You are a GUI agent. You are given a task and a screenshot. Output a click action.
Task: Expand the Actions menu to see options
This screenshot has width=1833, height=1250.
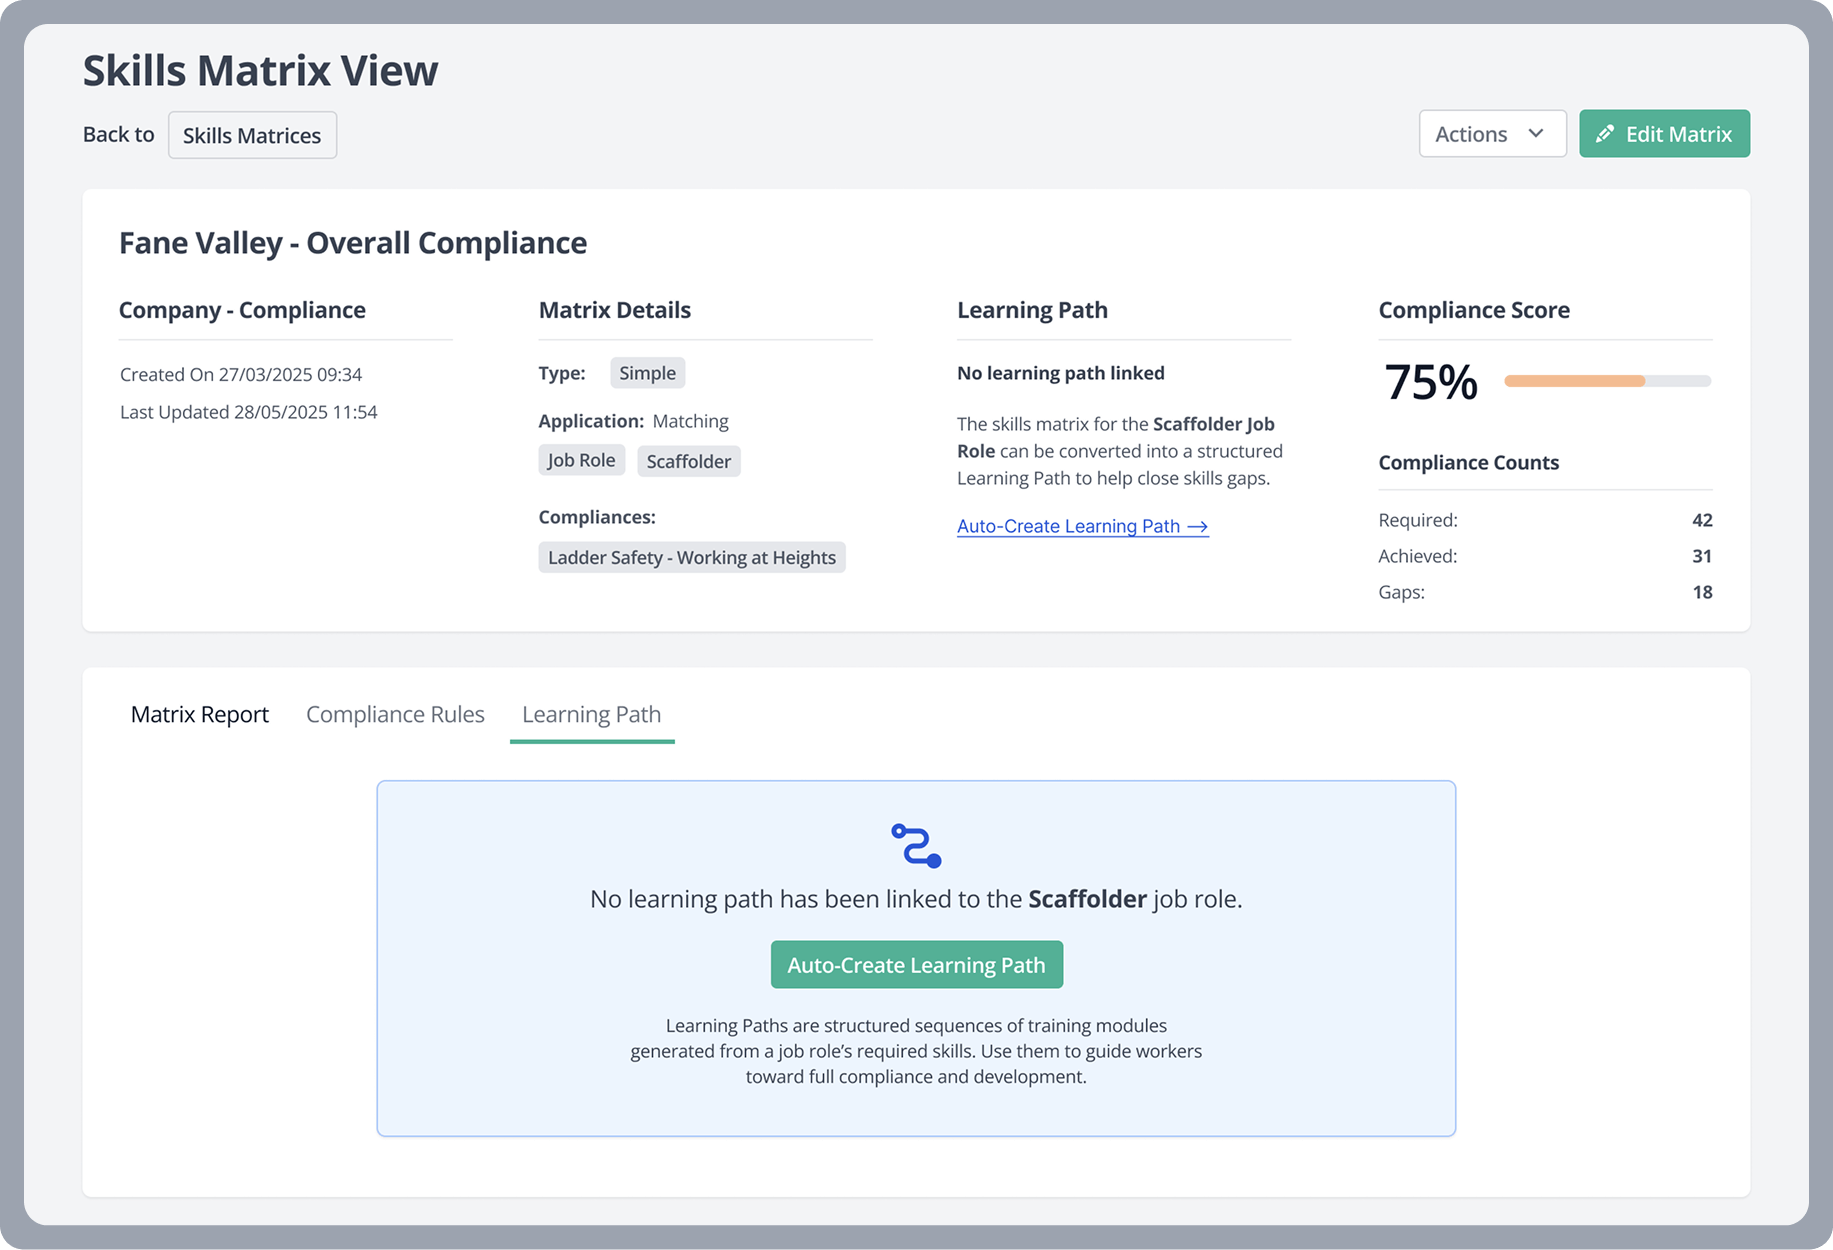pyautogui.click(x=1492, y=133)
